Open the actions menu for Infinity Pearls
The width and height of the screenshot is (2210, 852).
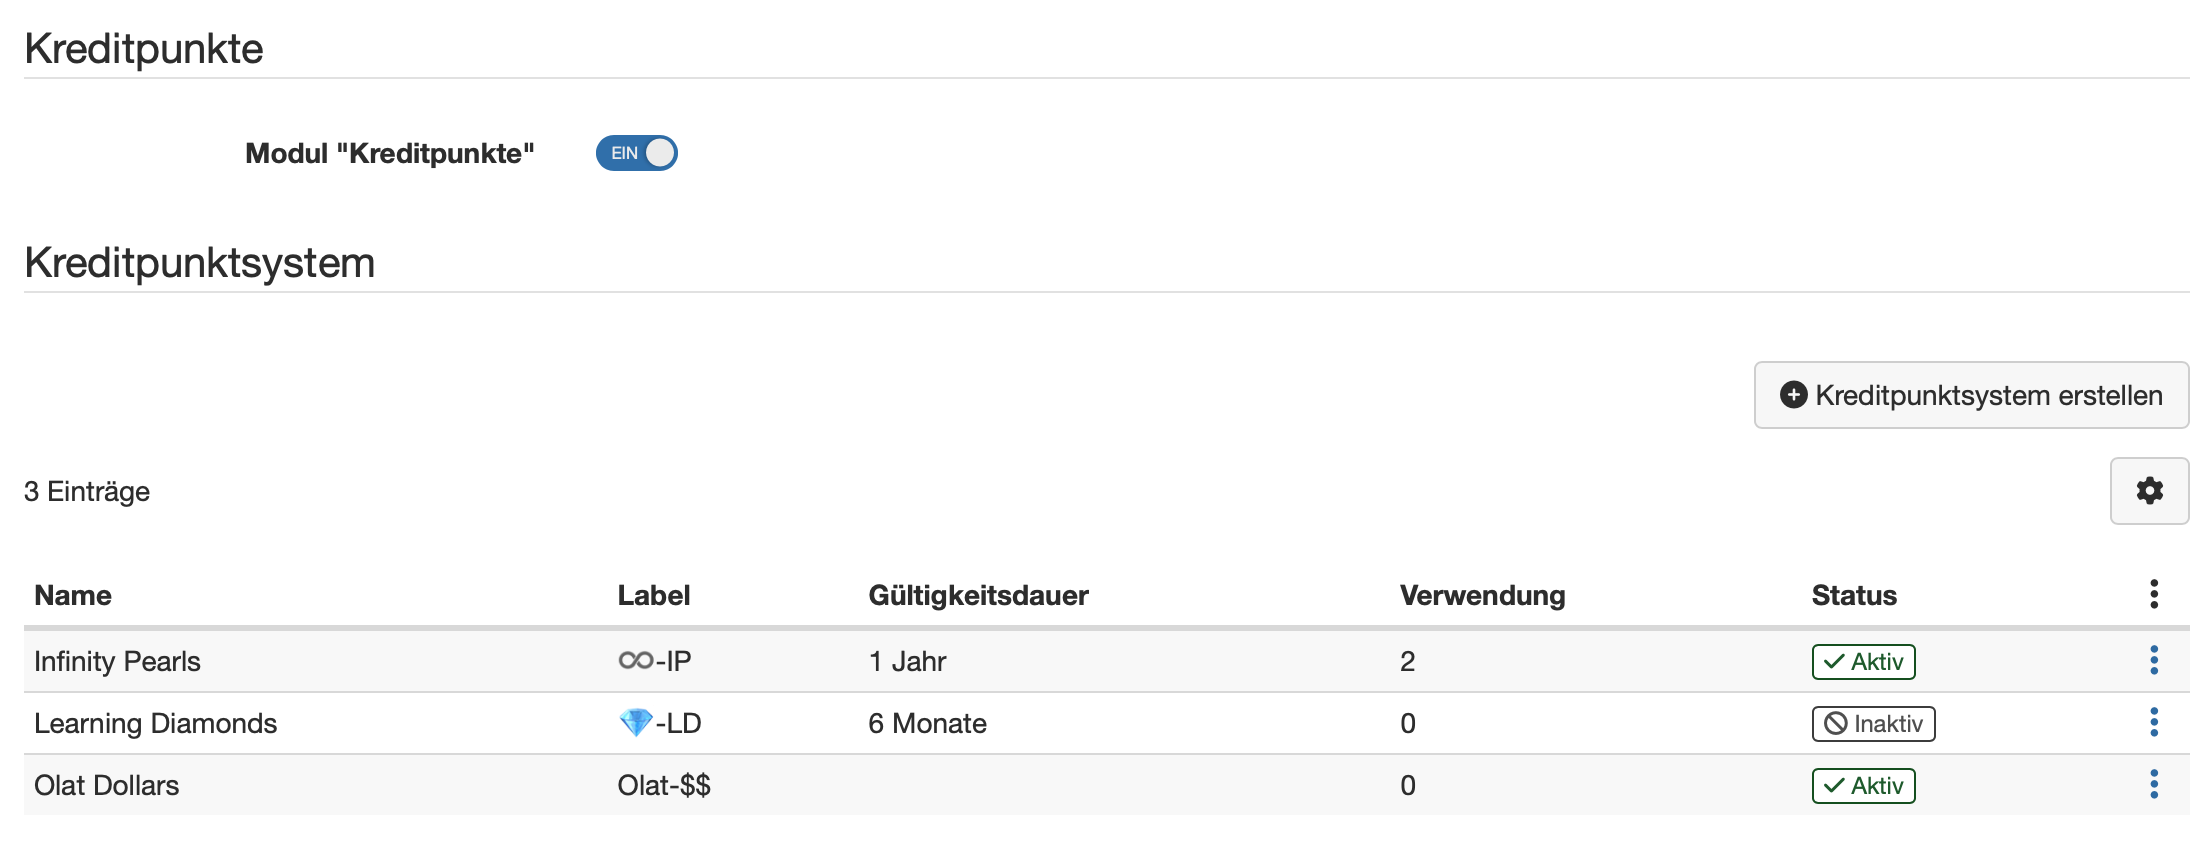[2153, 661]
